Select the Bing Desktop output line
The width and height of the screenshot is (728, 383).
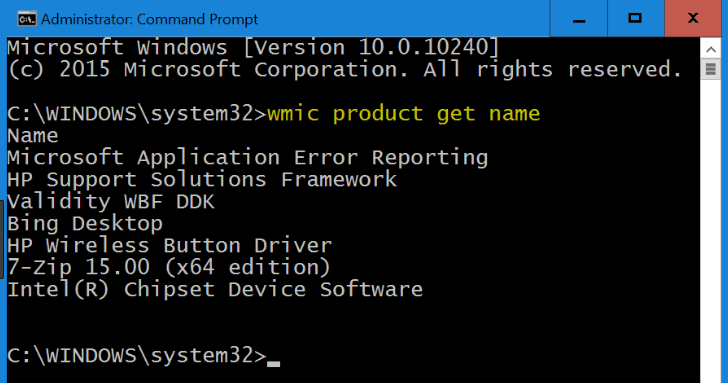(x=85, y=224)
